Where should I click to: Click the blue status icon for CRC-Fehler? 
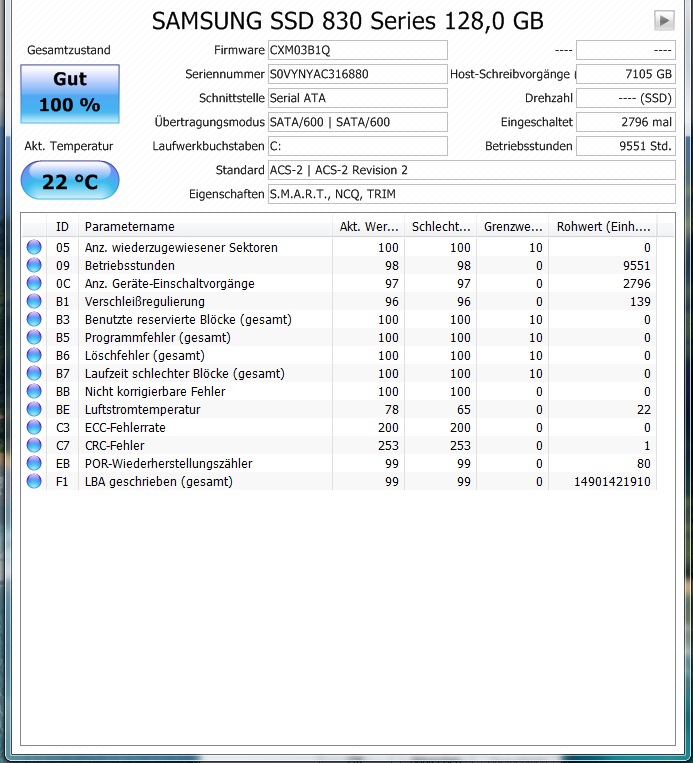[x=34, y=445]
